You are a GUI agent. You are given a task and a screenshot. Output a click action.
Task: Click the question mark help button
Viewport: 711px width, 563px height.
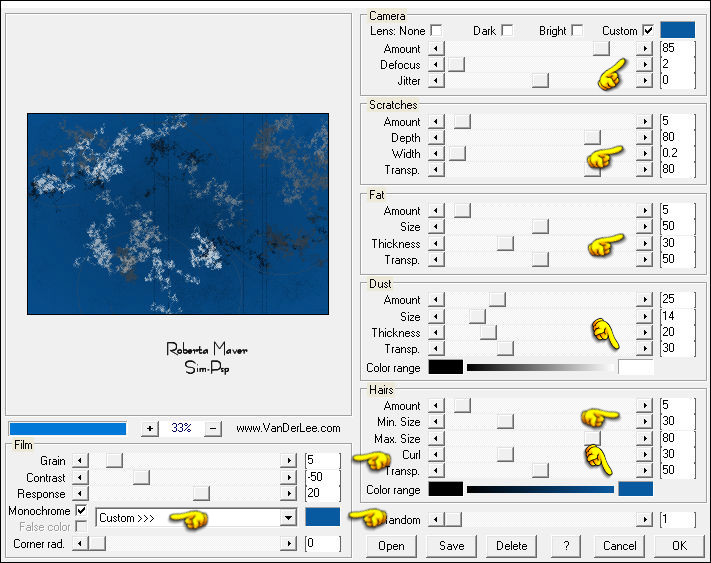point(566,545)
